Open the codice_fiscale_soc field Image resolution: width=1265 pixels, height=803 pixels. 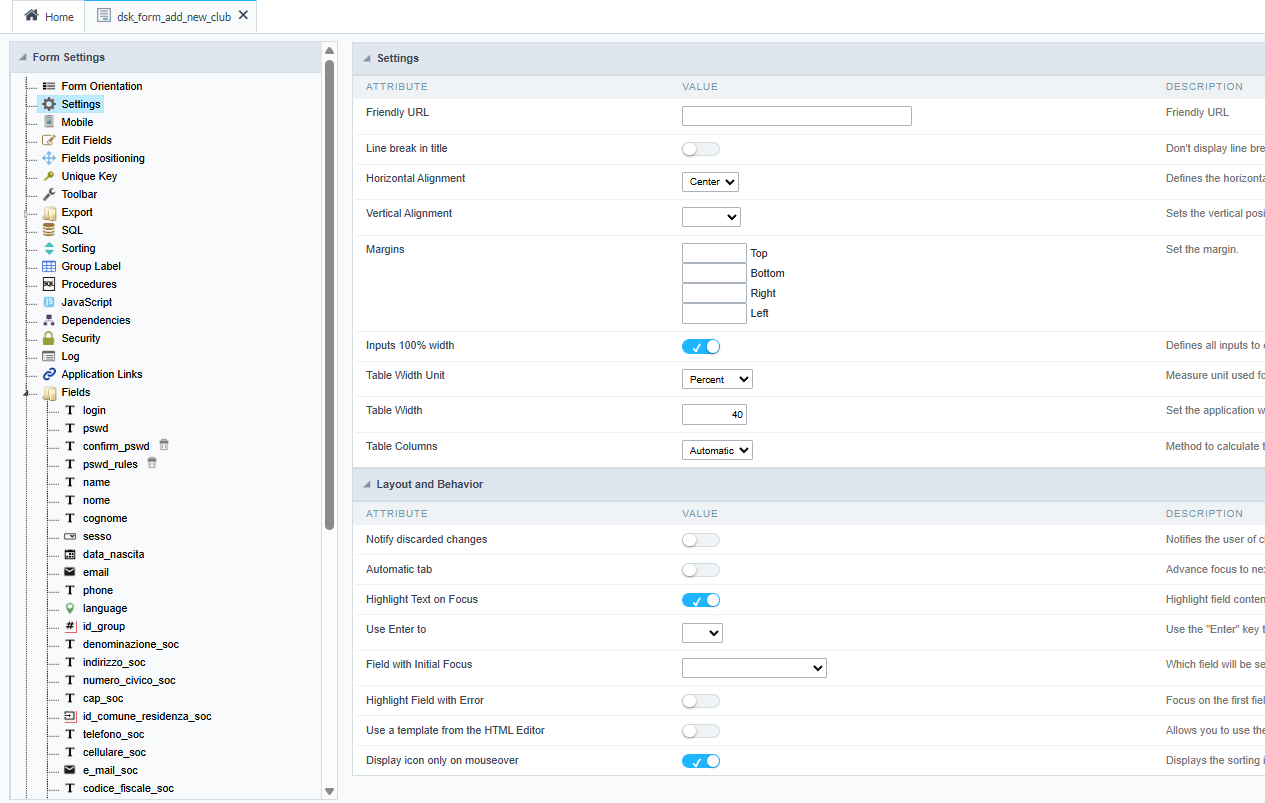tap(128, 788)
